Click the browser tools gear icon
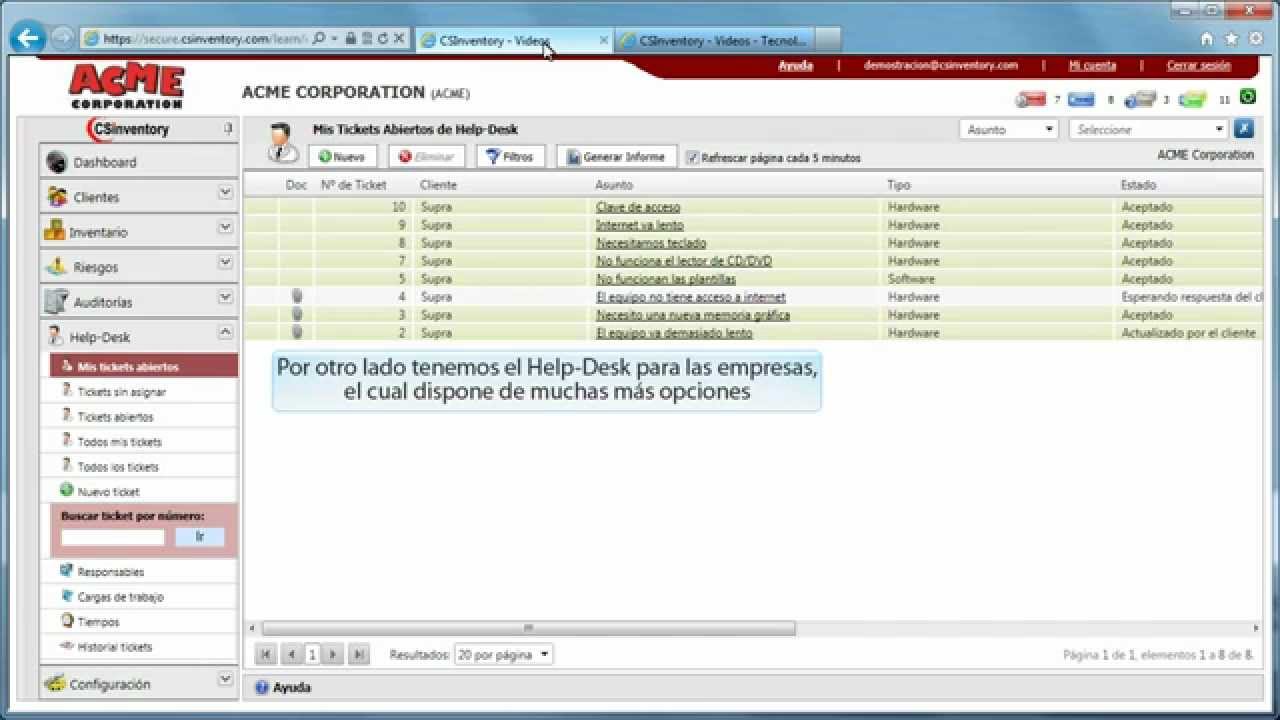The width and height of the screenshot is (1280, 720). coord(1254,39)
